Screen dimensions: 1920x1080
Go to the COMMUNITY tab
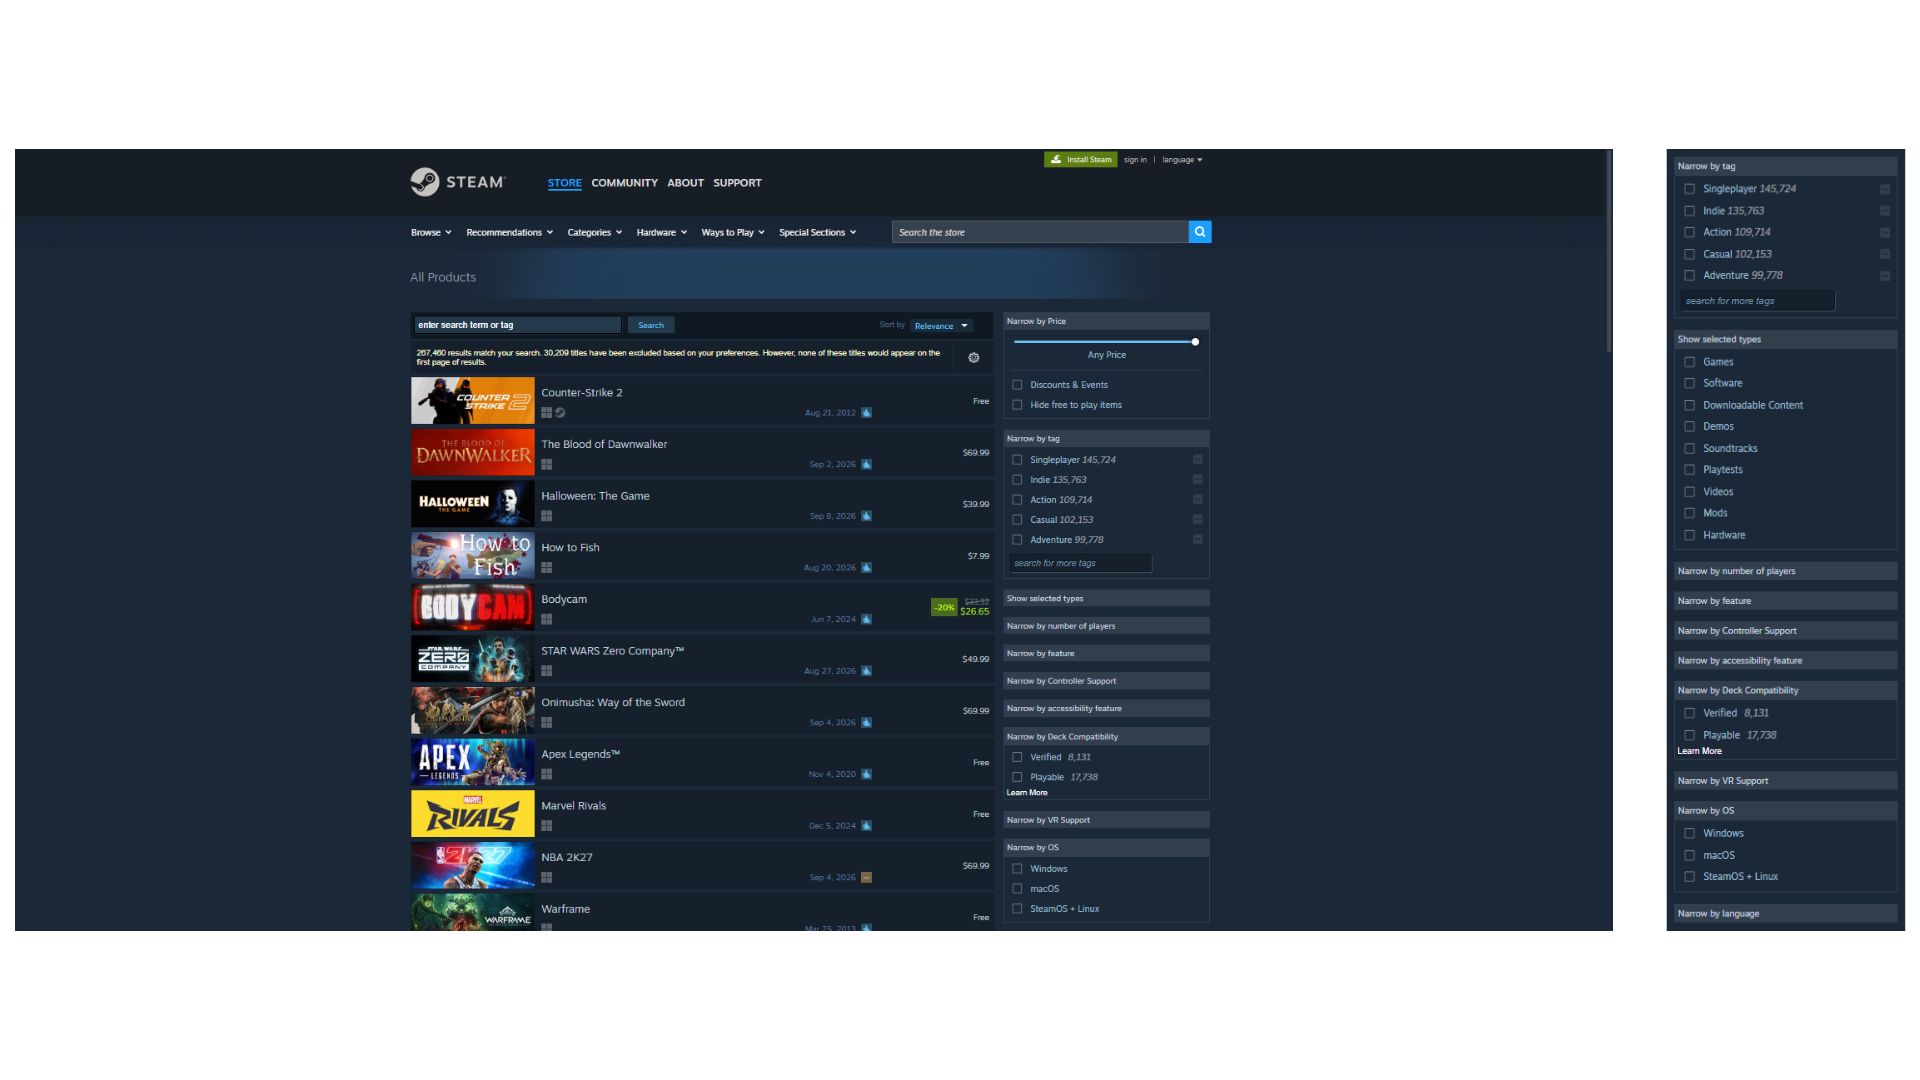point(624,183)
